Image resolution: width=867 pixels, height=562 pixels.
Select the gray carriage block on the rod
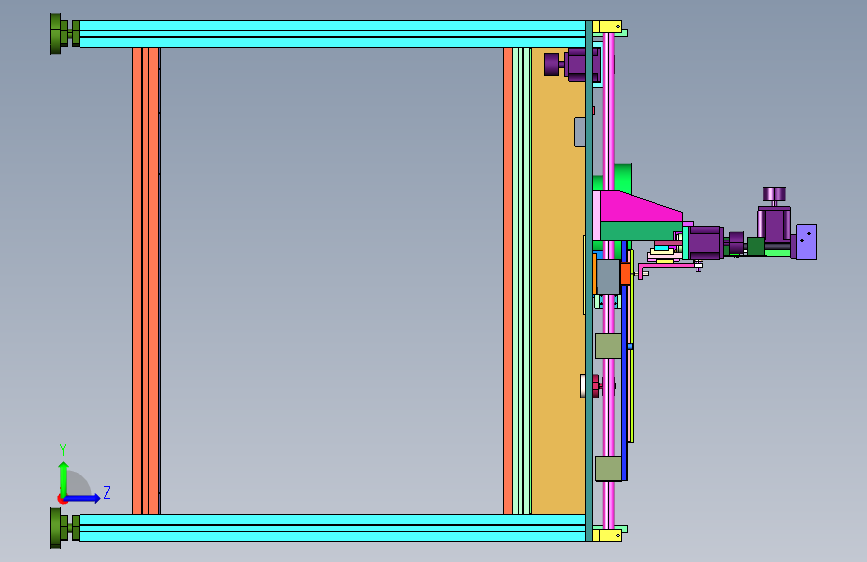click(x=608, y=277)
